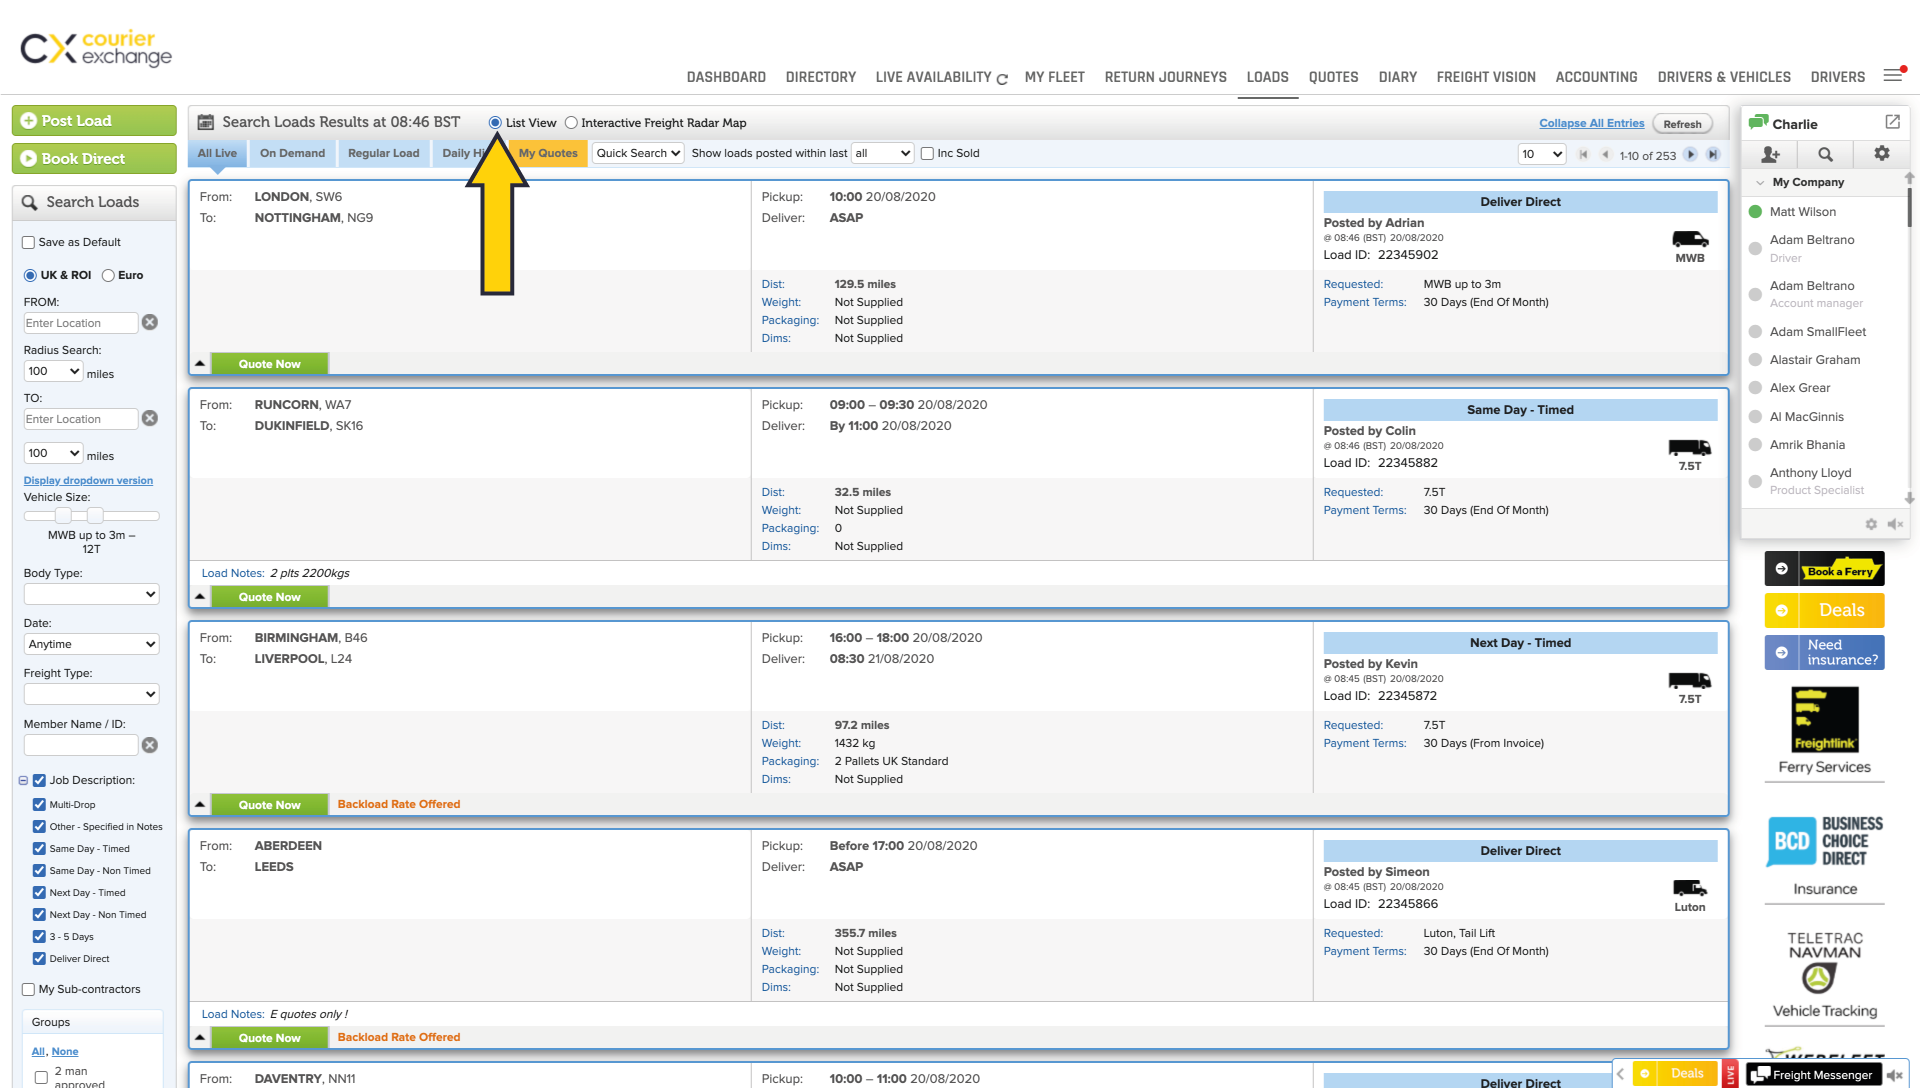Enable the Inc Sold checkbox
The height and width of the screenshot is (1088, 1920).
(x=928, y=153)
